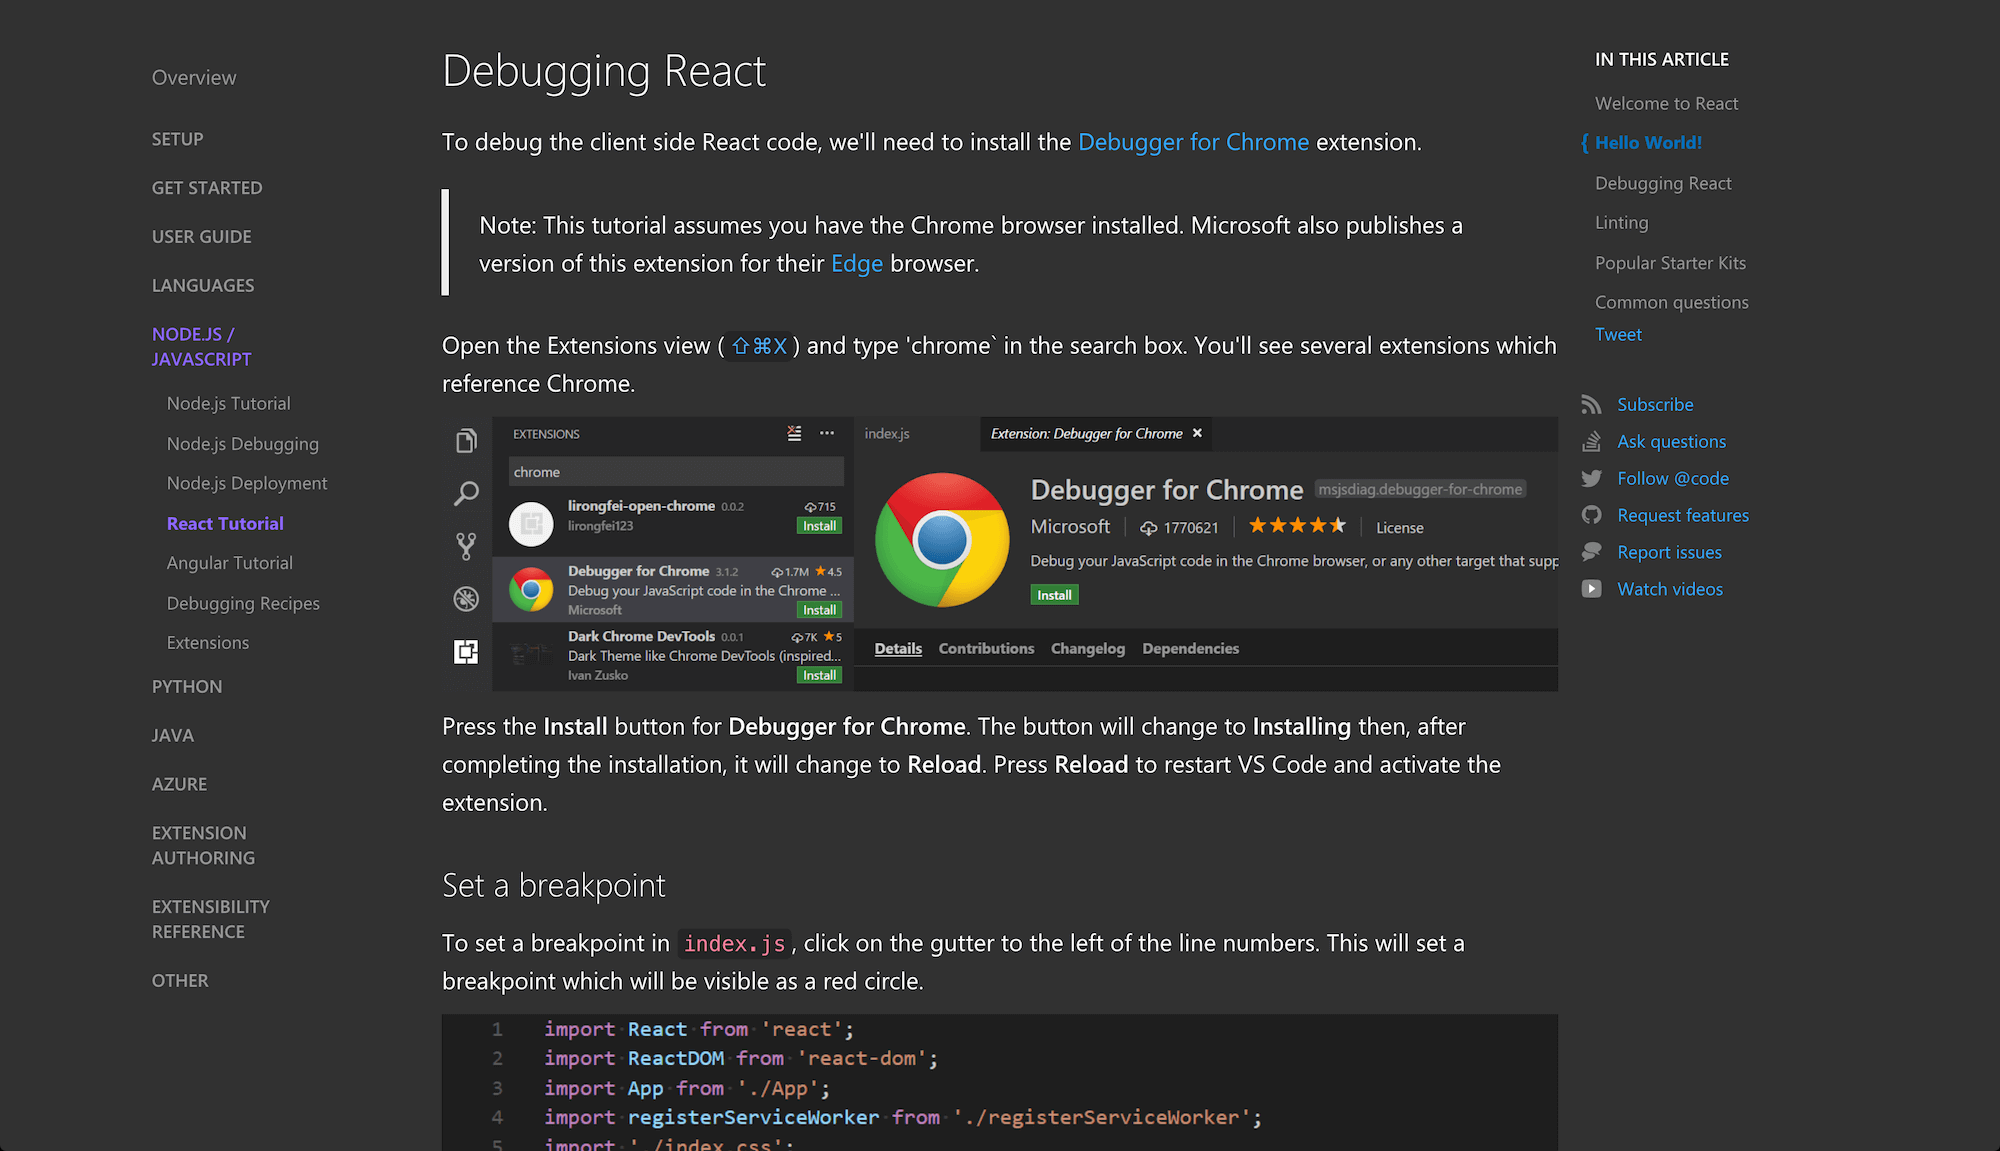Open the More Actions ellipsis in Extensions view
Screen dimensions: 2000x1151
pyautogui.click(x=827, y=433)
